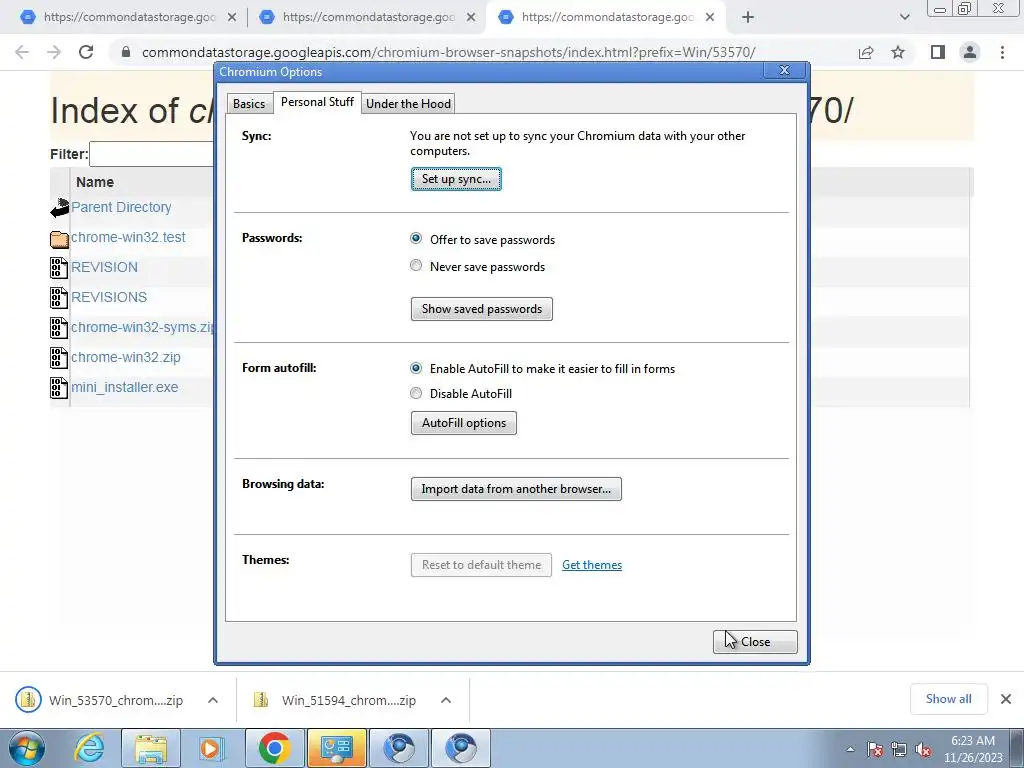This screenshot has height=768, width=1024.
Task: Select the Personal Stuff tab
Action: coord(317,102)
